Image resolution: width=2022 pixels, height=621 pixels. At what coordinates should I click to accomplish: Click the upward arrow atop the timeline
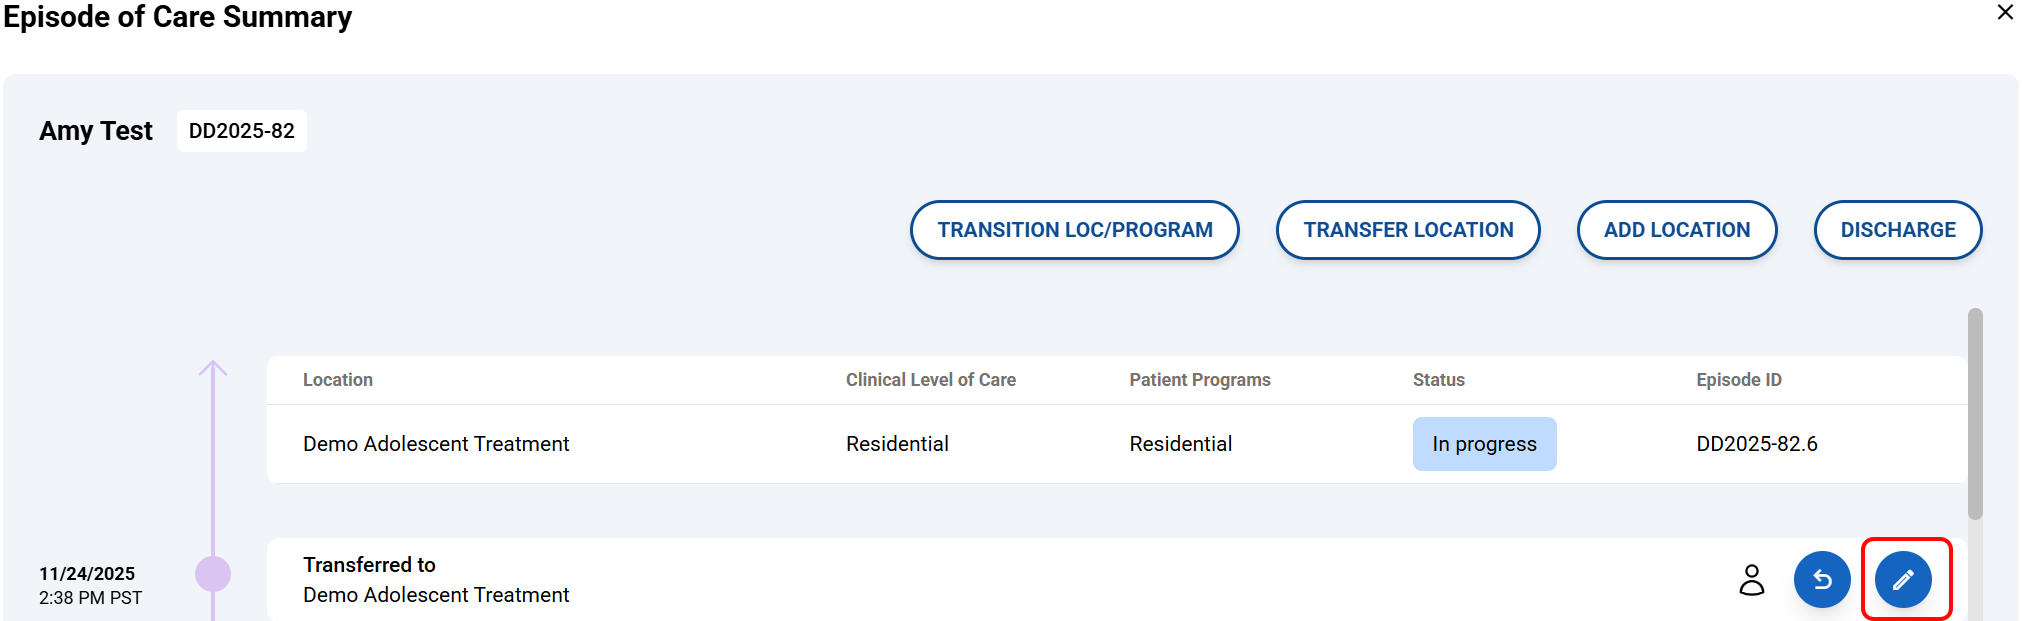click(x=213, y=369)
